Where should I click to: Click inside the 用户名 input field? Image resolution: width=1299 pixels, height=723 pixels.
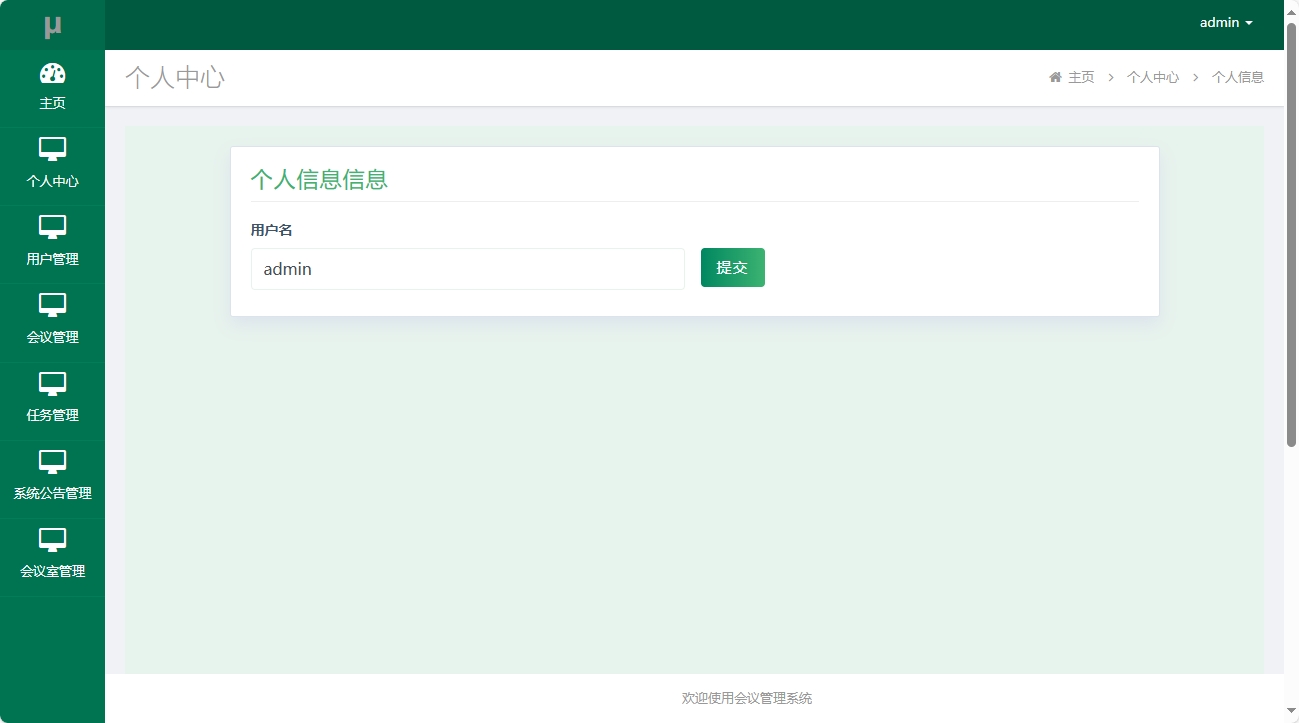(x=466, y=268)
